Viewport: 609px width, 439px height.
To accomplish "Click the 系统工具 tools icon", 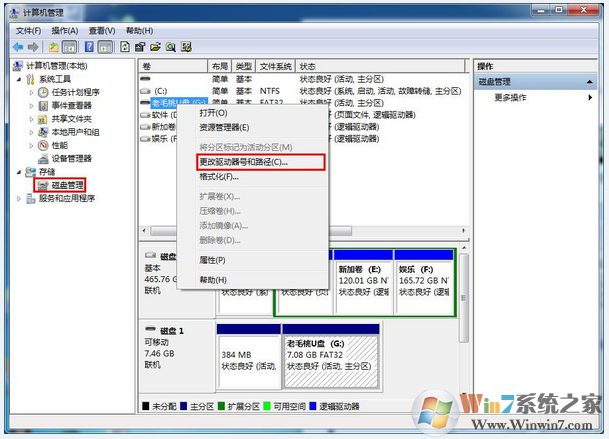I will click(30, 80).
